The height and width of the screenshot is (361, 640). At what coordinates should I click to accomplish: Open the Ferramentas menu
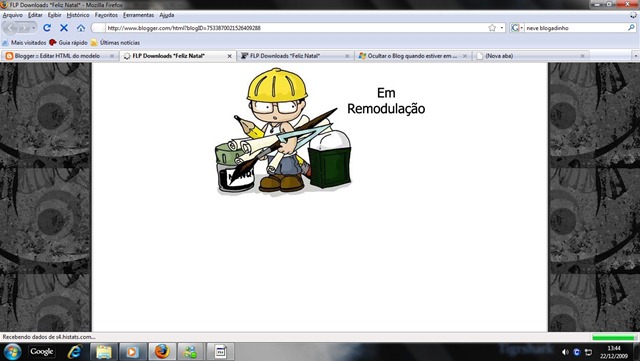click(x=138, y=15)
